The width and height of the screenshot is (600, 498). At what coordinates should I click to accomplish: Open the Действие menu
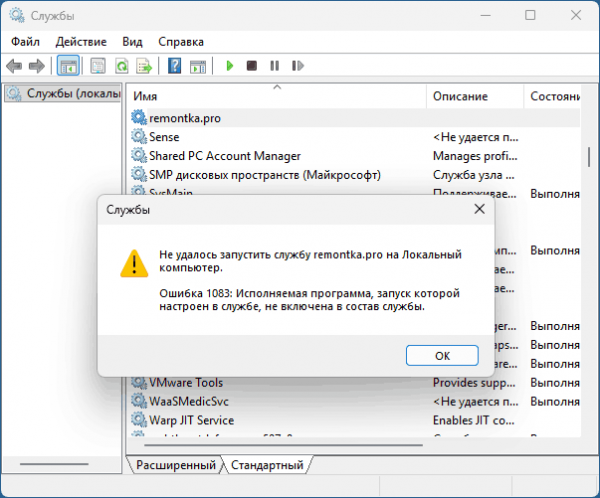(81, 42)
